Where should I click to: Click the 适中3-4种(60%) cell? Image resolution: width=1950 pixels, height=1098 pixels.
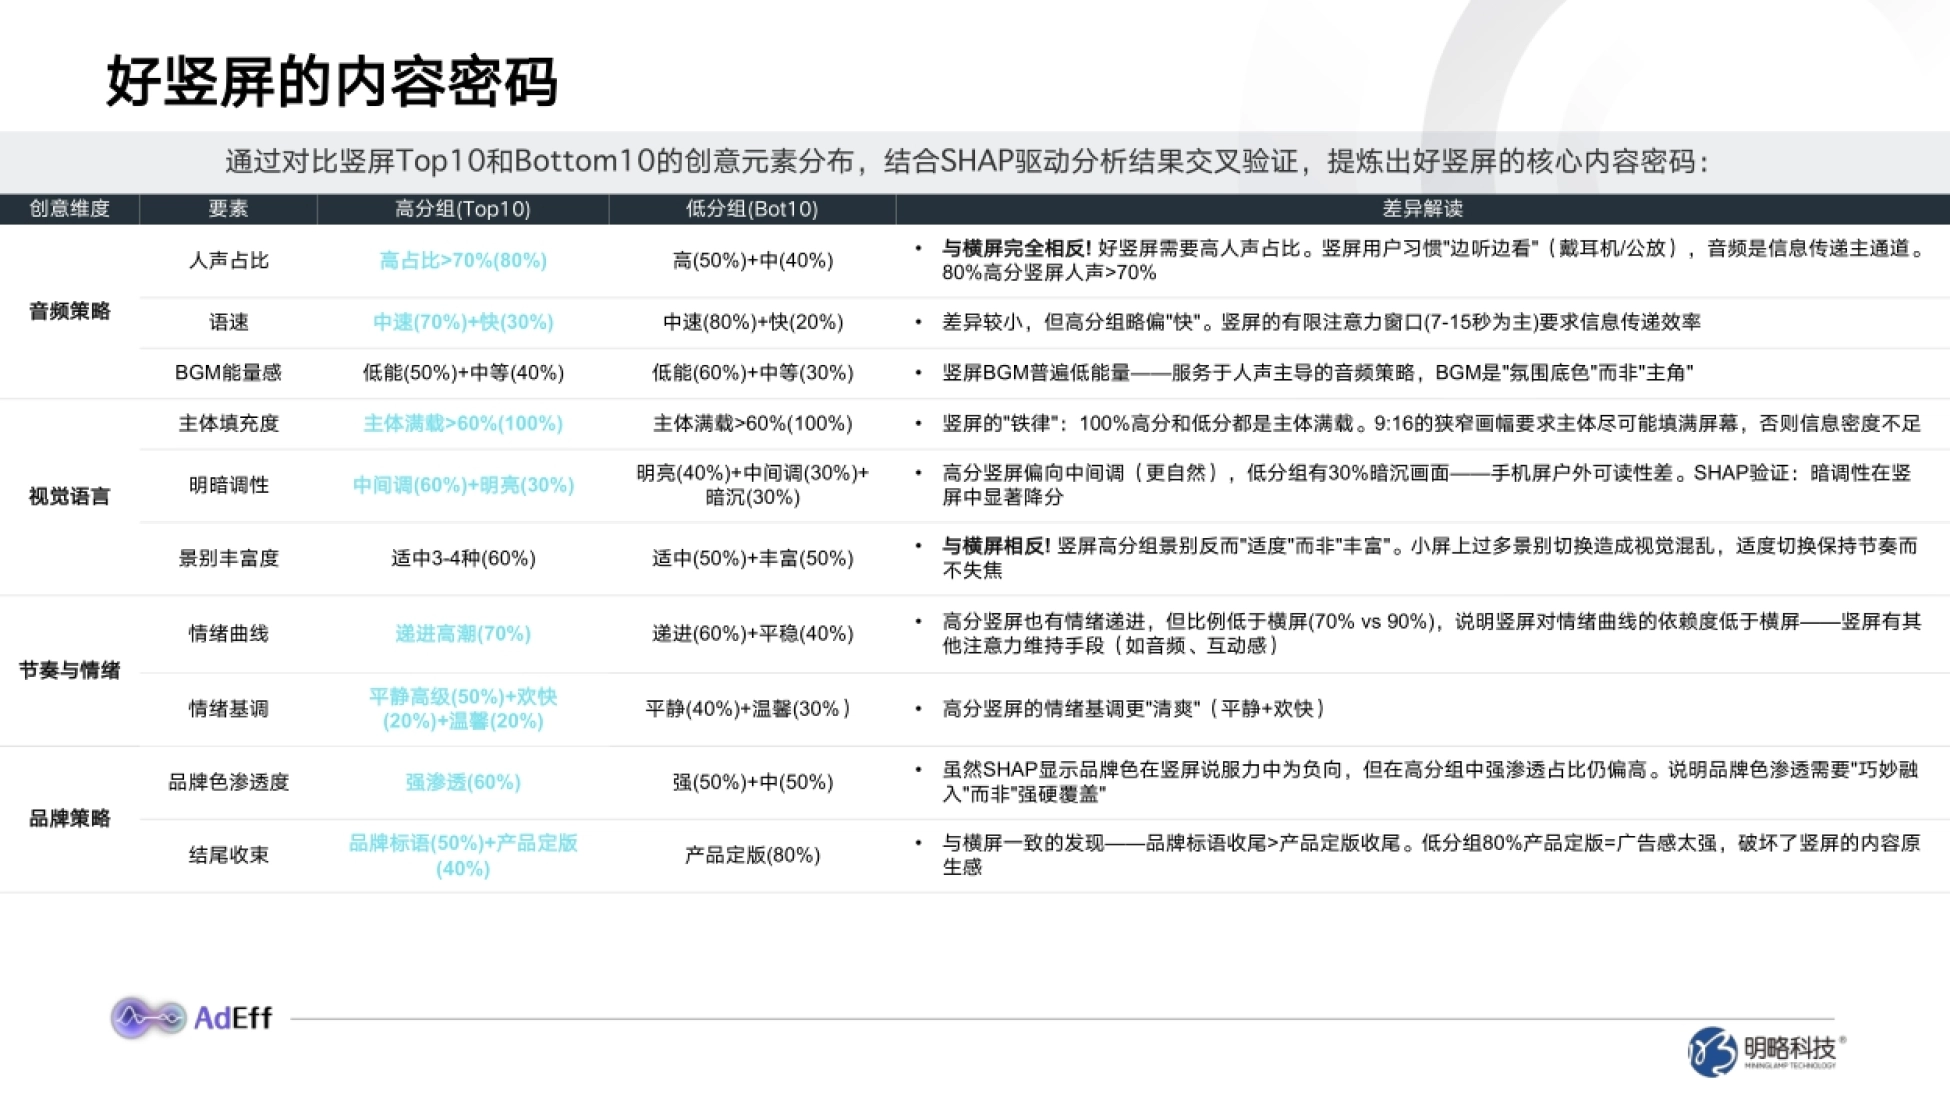coord(463,558)
